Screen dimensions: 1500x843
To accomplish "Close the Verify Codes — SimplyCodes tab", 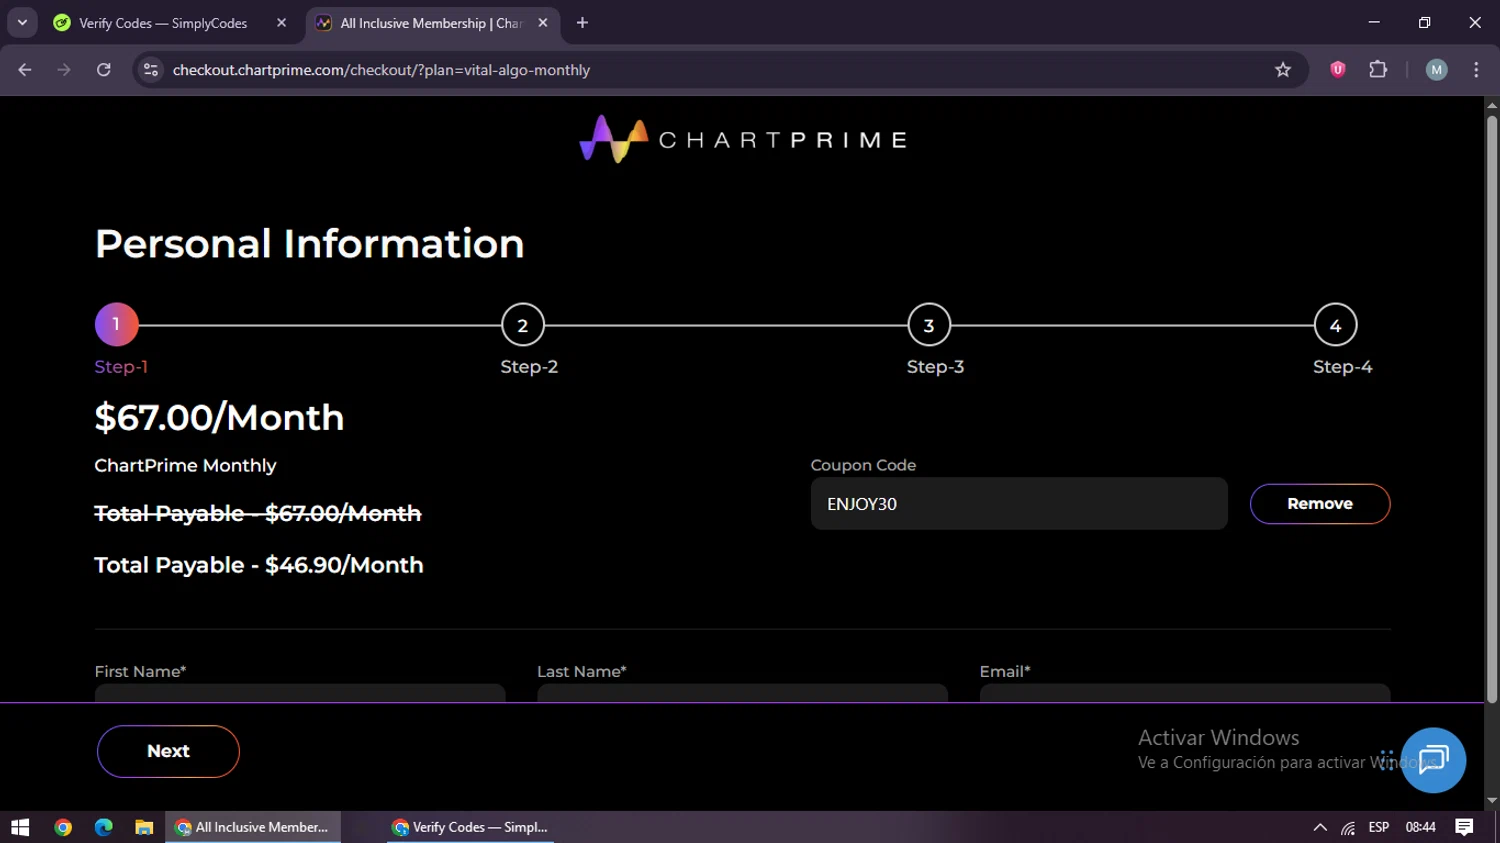I will [281, 23].
